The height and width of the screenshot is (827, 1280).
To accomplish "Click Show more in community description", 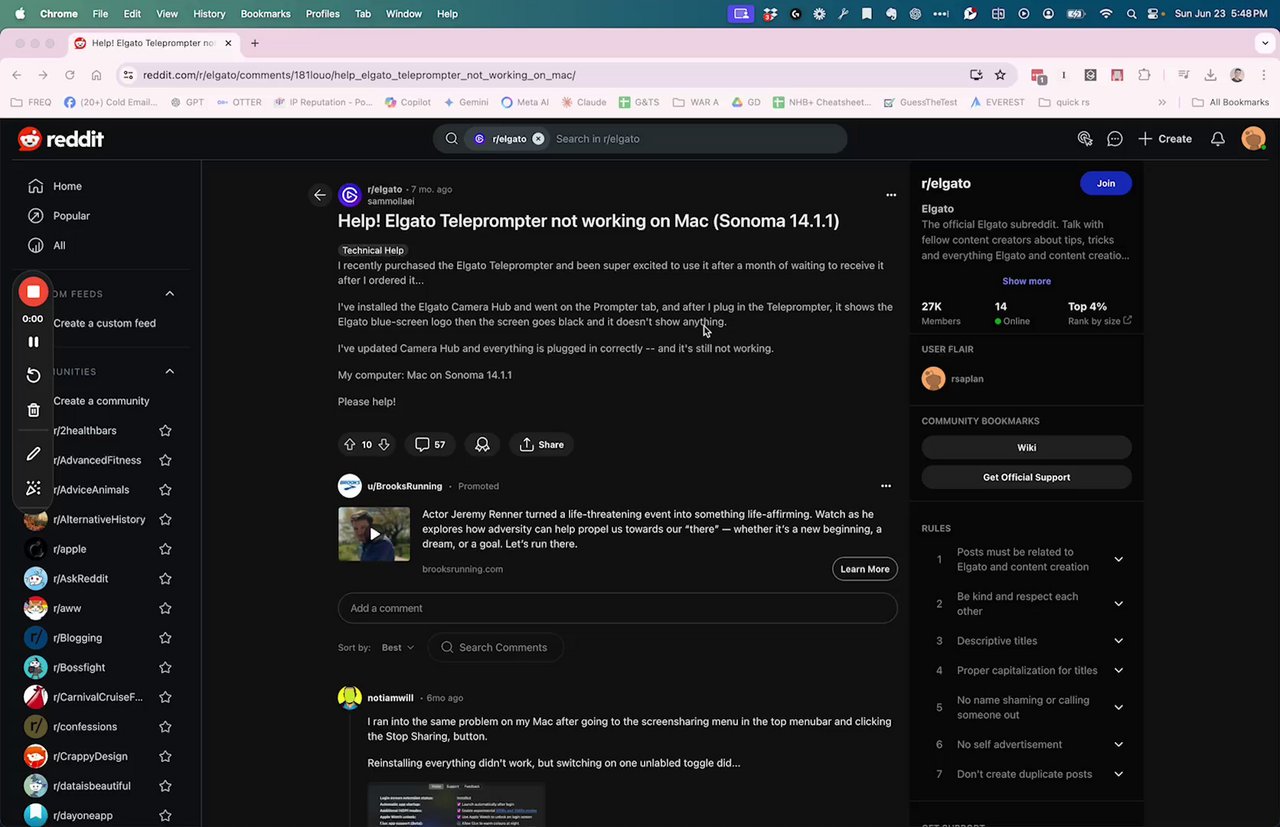I will coord(1026,281).
